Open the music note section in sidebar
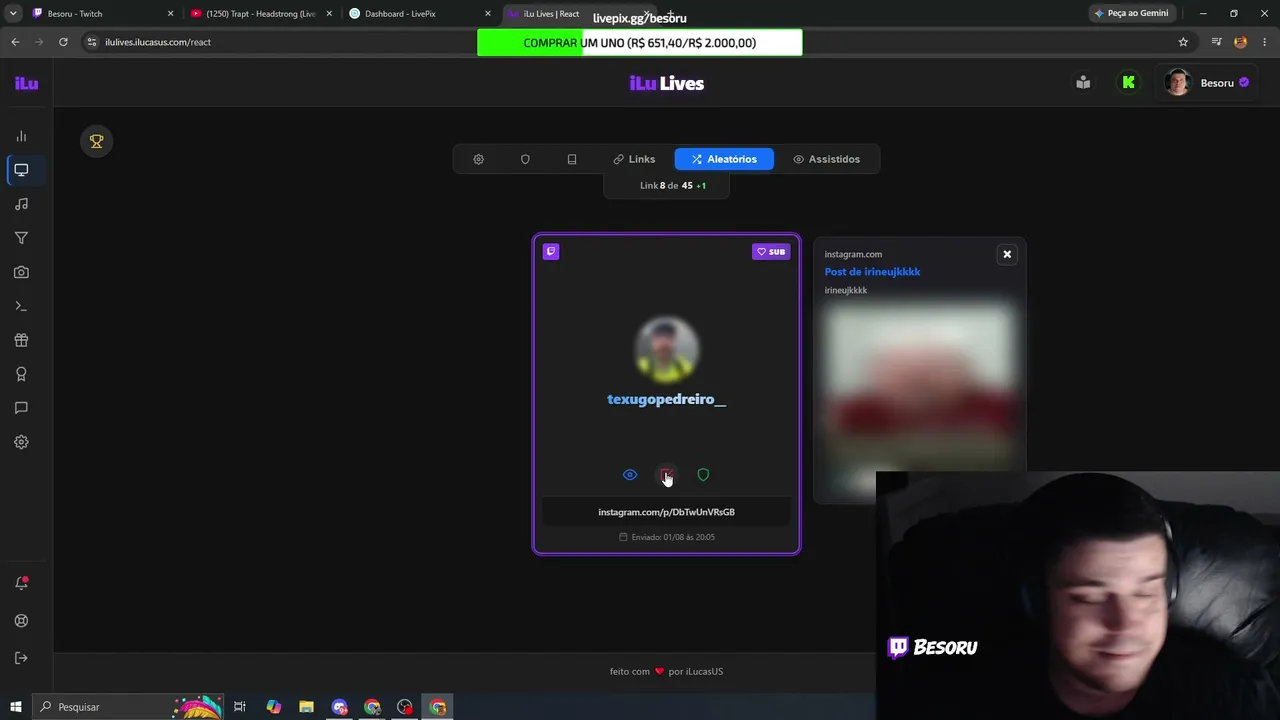Image resolution: width=1280 pixels, height=720 pixels. (x=21, y=204)
